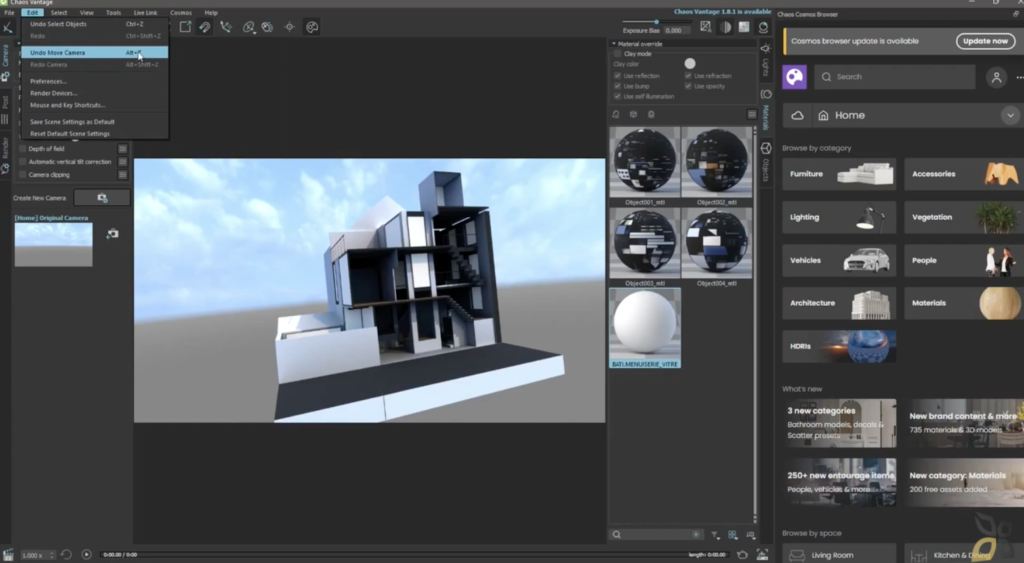Toggle the Use reflection checkbox
1024x563 pixels.
tap(618, 76)
